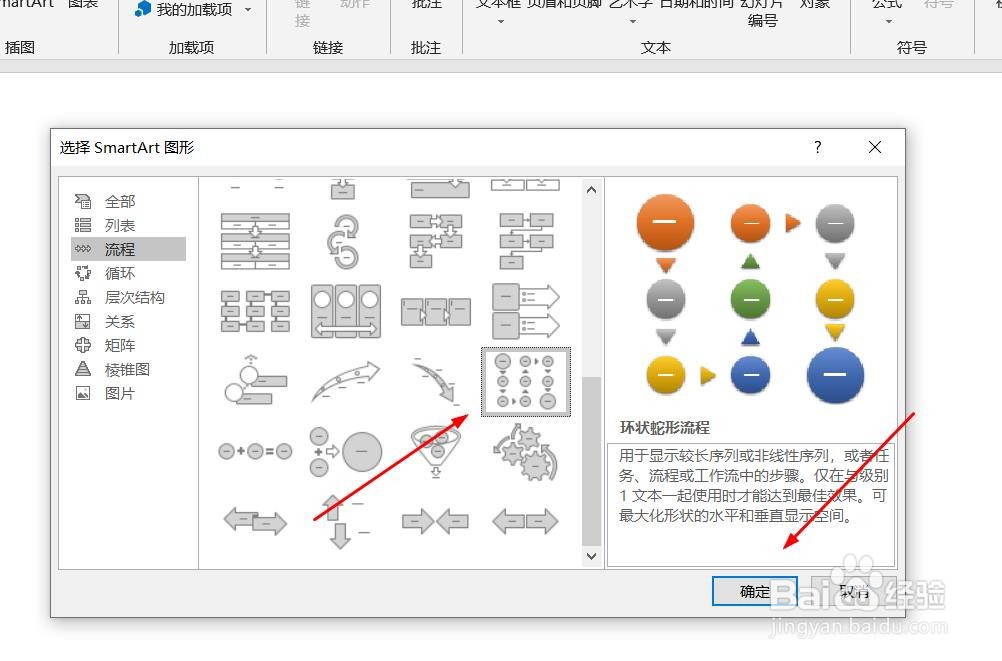1002x661 pixels.
Task: Select the 环状蛇形流程 SmartArt thumbnail
Action: click(524, 382)
